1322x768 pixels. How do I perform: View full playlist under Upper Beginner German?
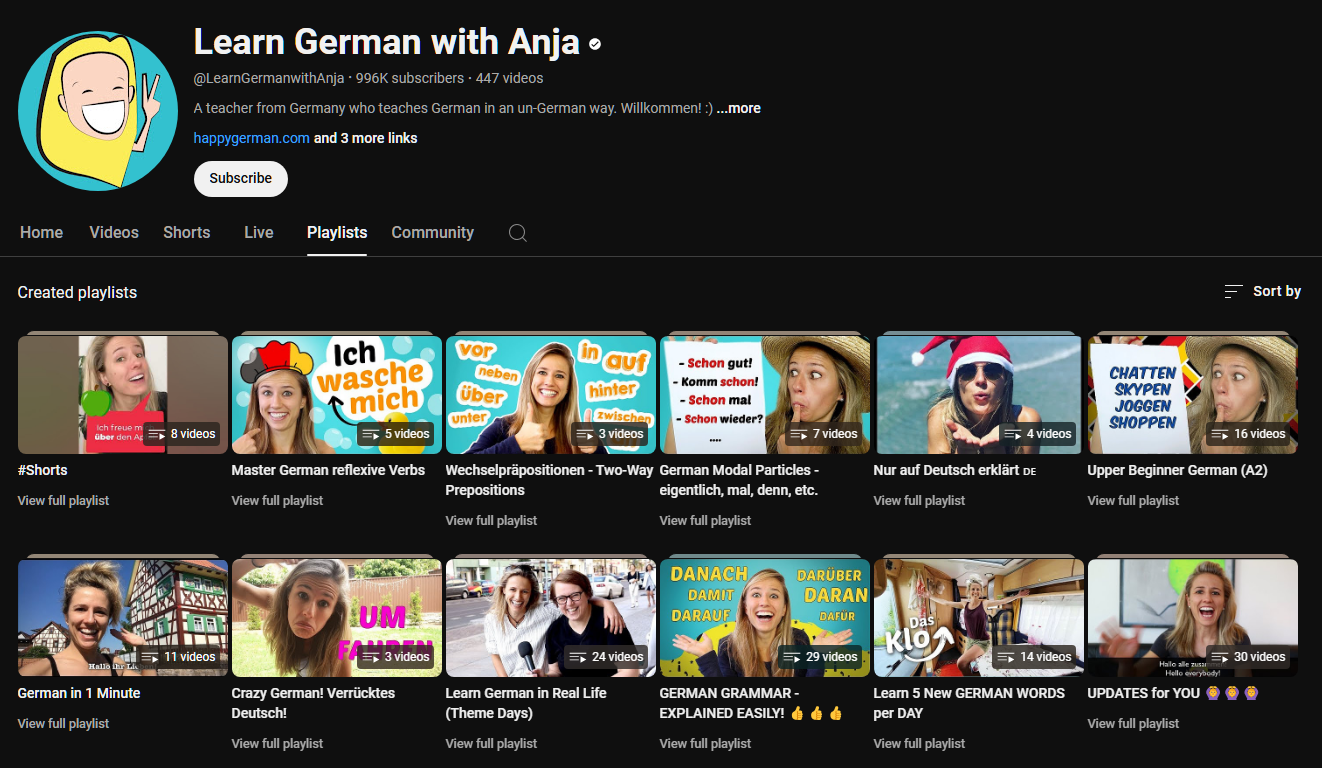click(1133, 500)
